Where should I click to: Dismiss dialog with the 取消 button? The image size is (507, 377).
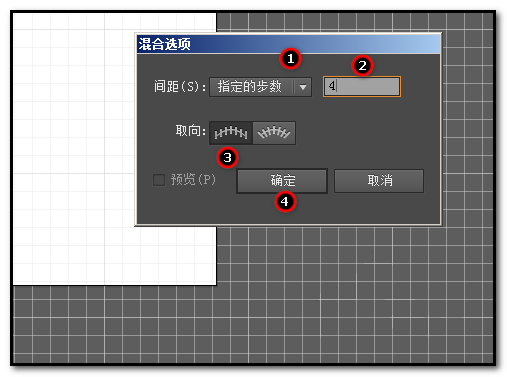click(x=379, y=181)
